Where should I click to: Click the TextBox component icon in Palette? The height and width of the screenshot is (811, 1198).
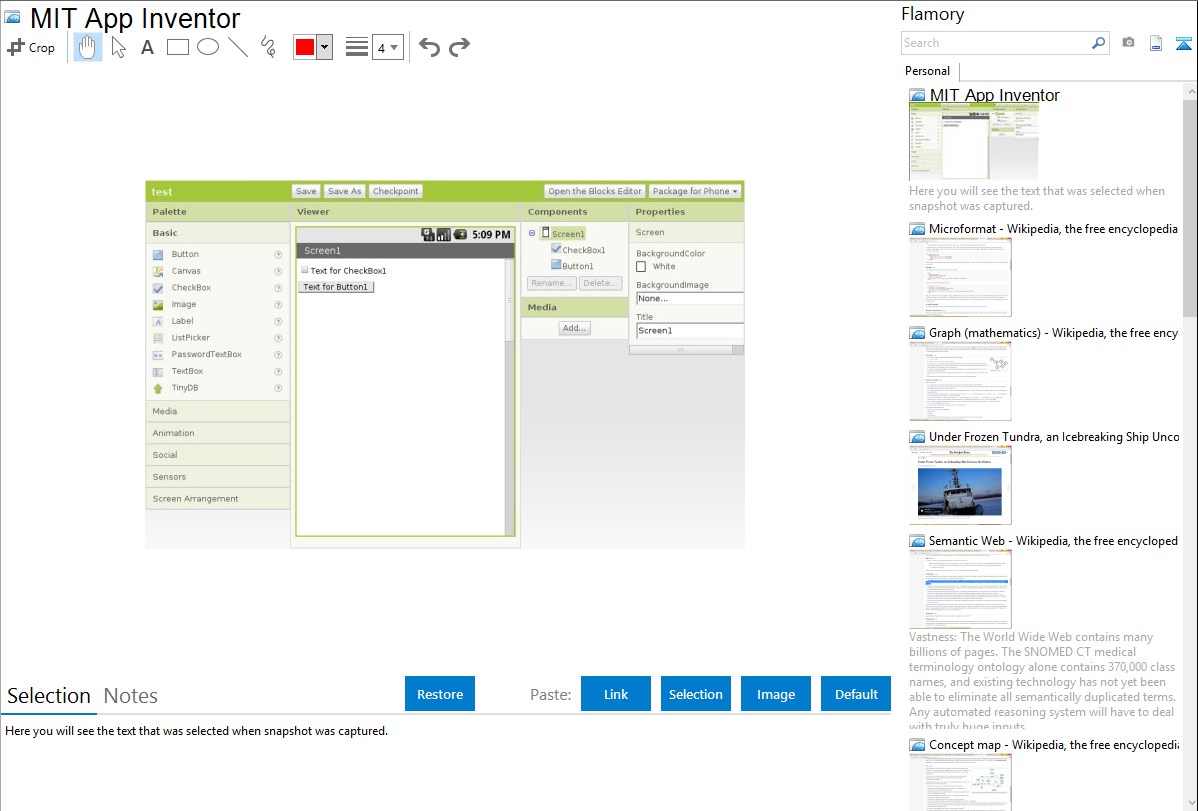click(158, 371)
